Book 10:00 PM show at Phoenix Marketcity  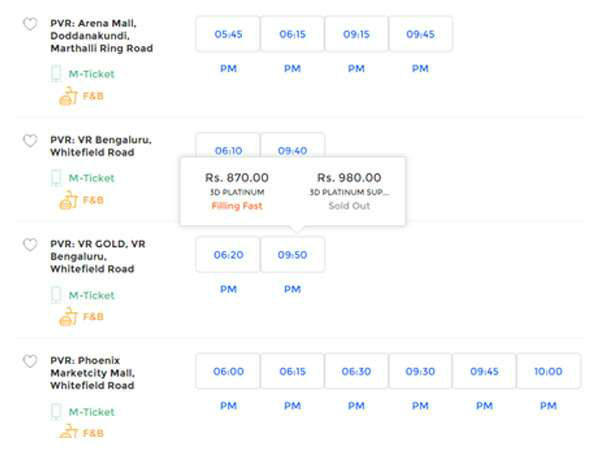[x=548, y=371]
